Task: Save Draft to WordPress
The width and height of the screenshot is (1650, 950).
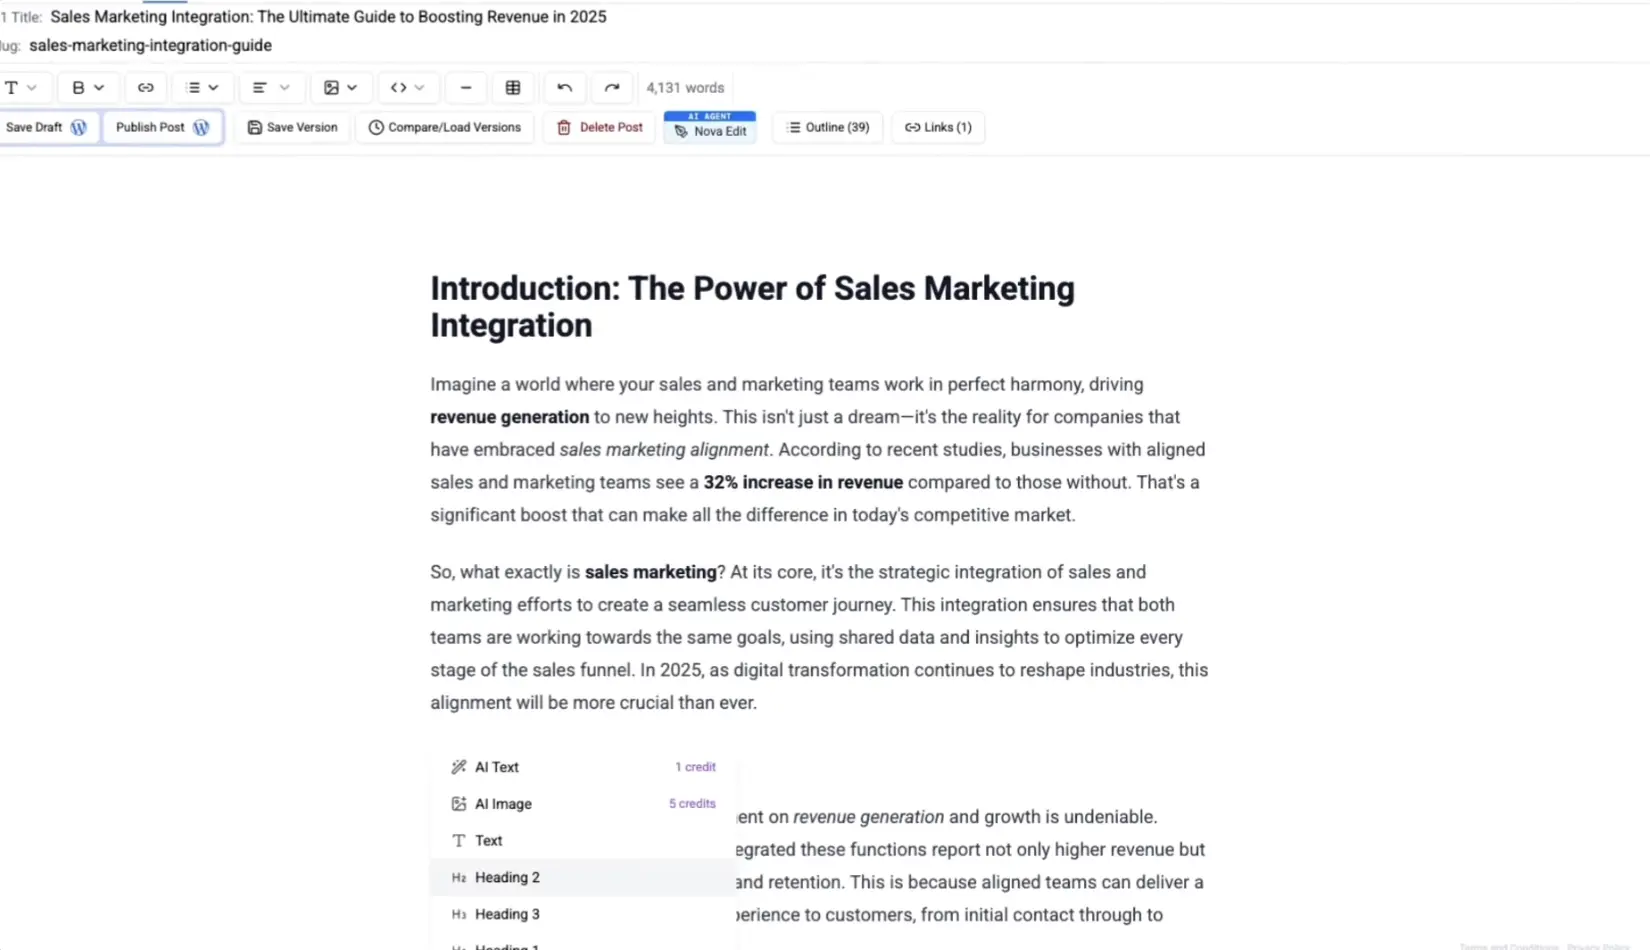Action: (x=47, y=127)
